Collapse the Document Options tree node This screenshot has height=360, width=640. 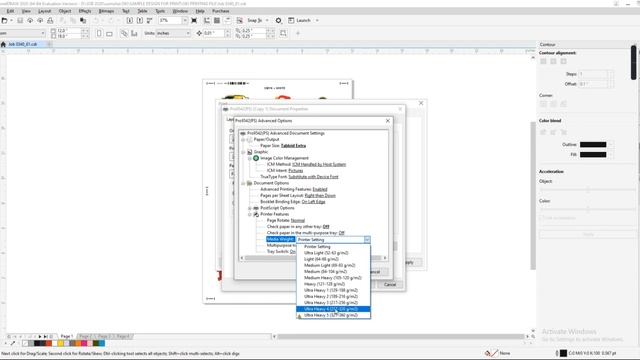point(243,183)
